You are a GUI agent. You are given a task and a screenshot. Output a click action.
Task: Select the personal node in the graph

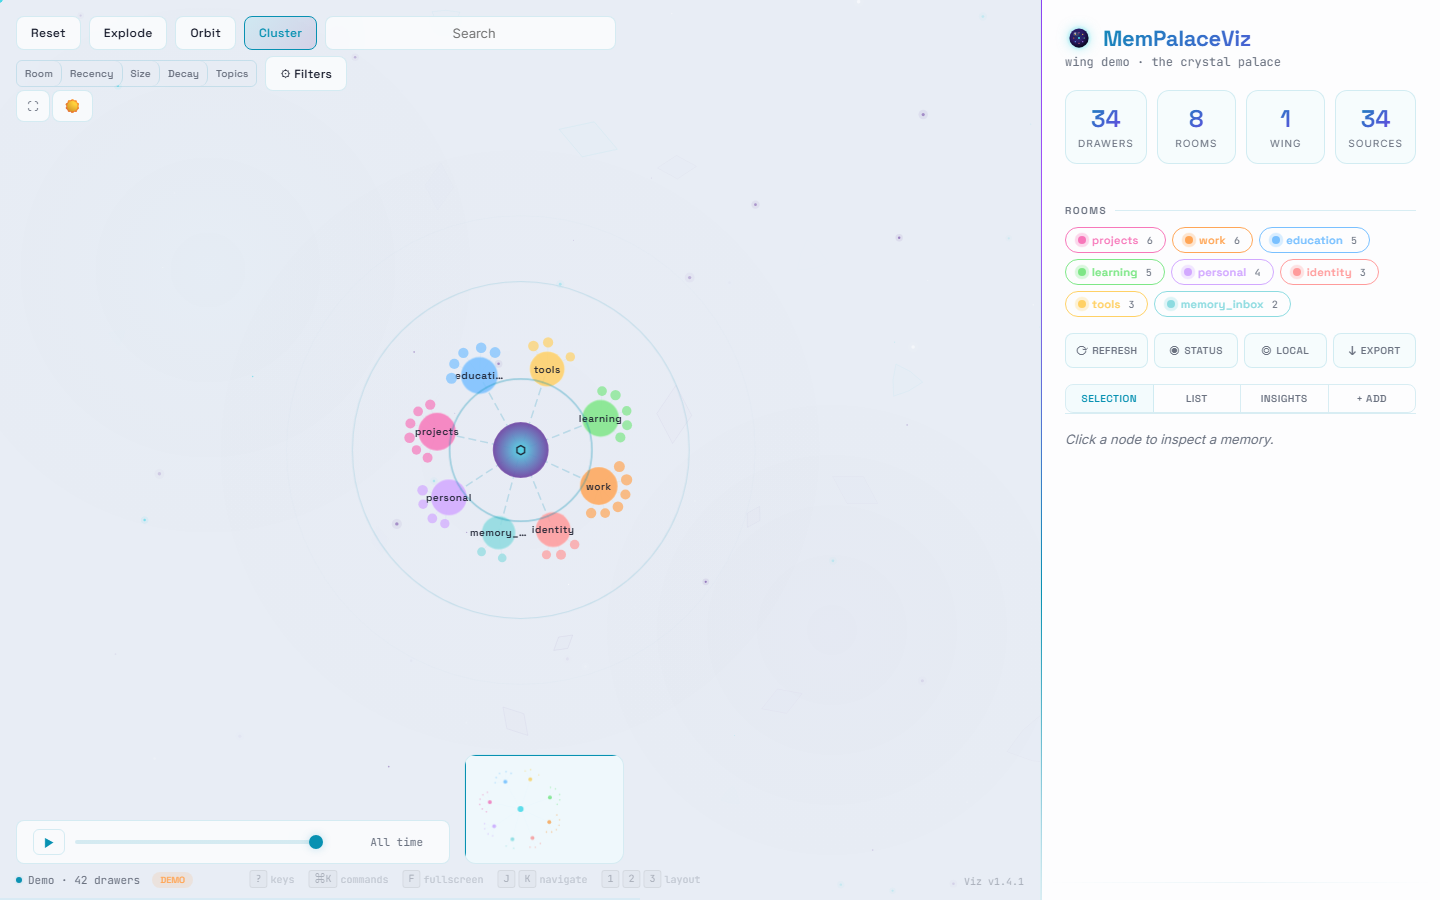(x=449, y=497)
